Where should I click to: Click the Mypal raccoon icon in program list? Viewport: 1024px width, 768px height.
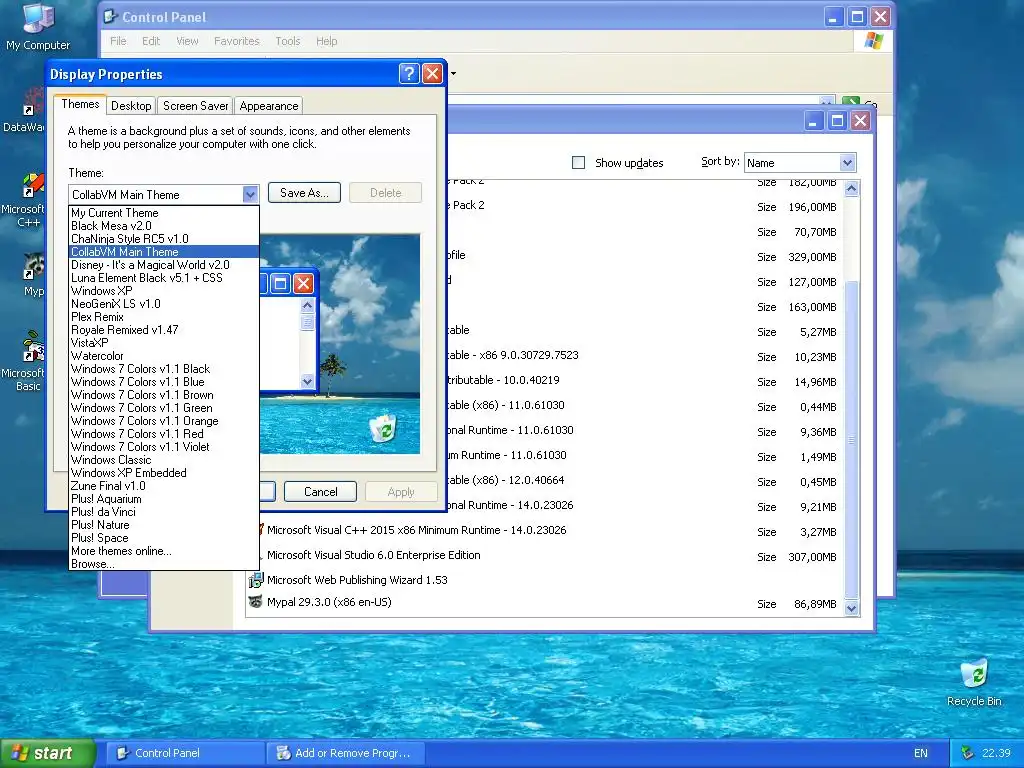coord(256,602)
